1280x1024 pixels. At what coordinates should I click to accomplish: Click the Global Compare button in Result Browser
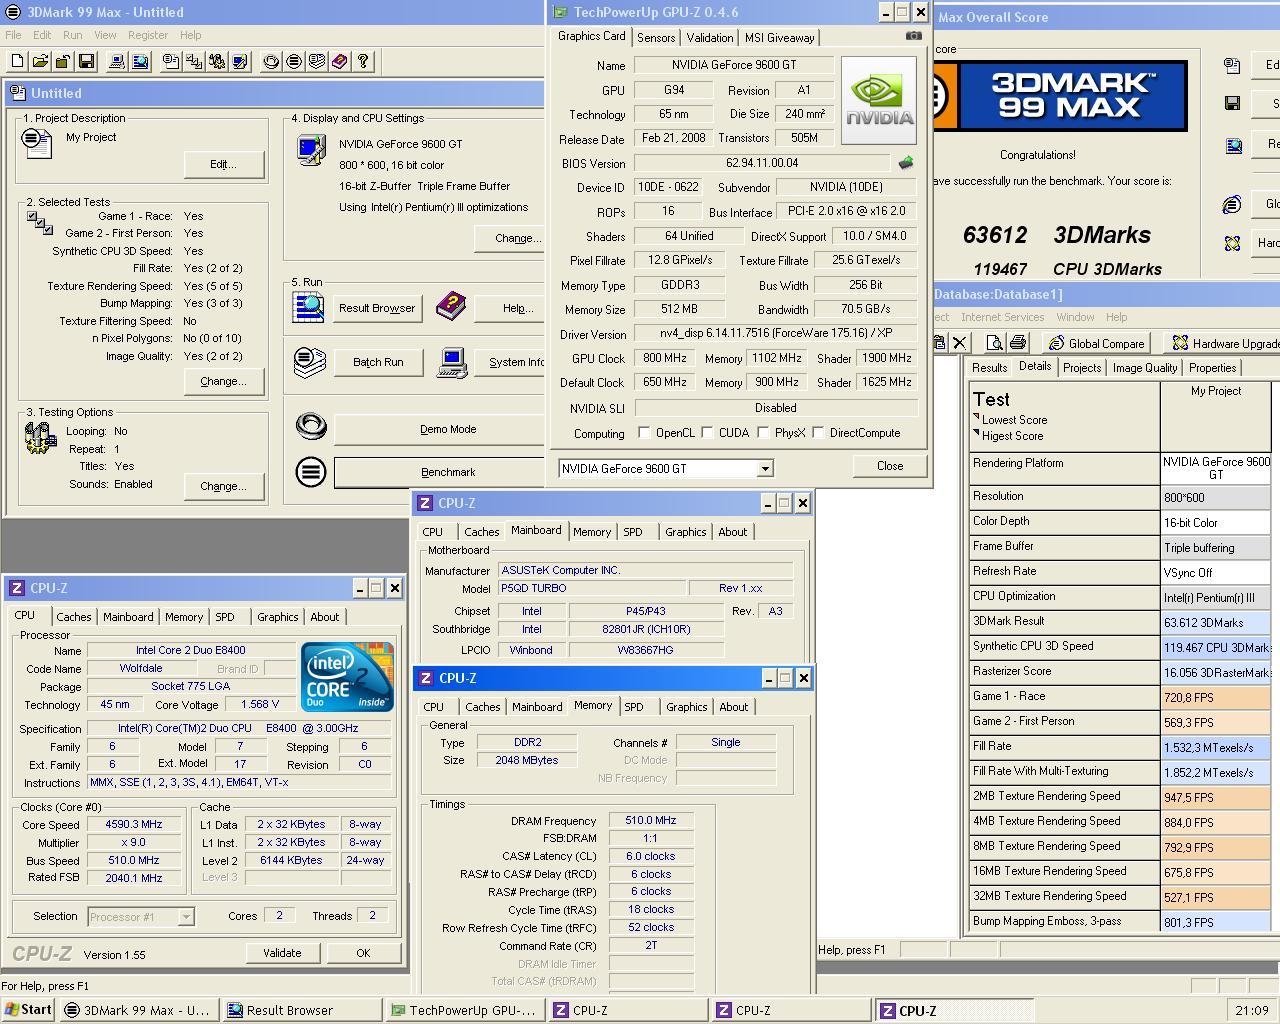tap(1096, 343)
